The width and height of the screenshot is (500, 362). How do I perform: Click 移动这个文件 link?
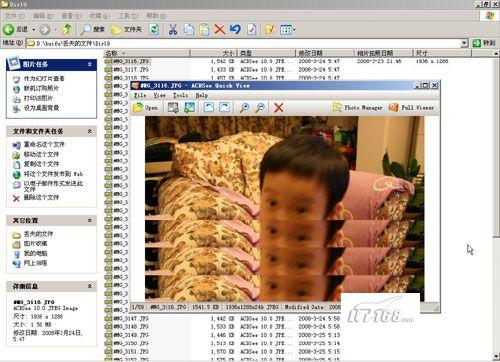pos(41,154)
